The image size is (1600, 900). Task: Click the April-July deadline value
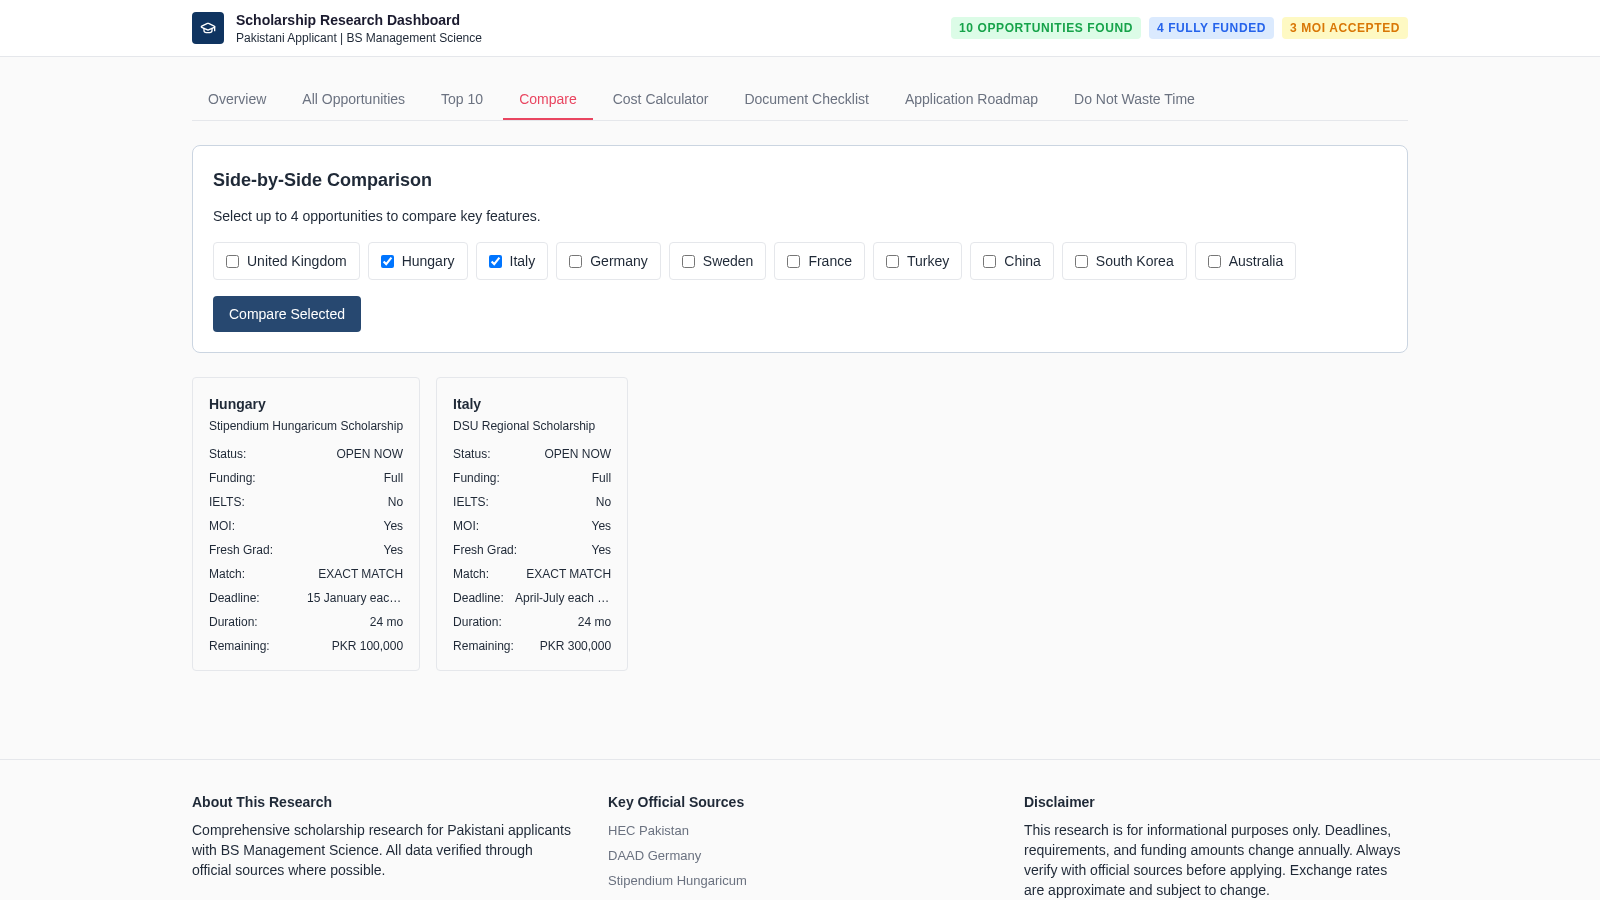(x=563, y=598)
